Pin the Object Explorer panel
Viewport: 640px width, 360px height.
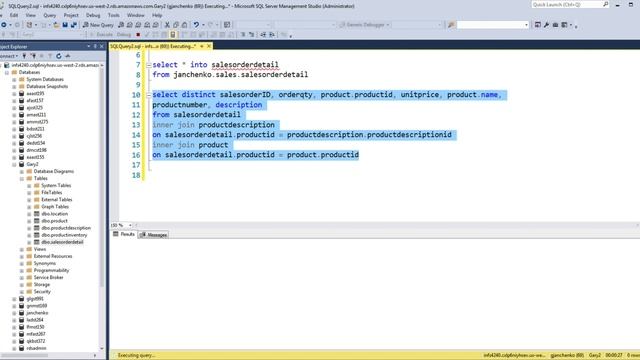[x=95, y=47]
